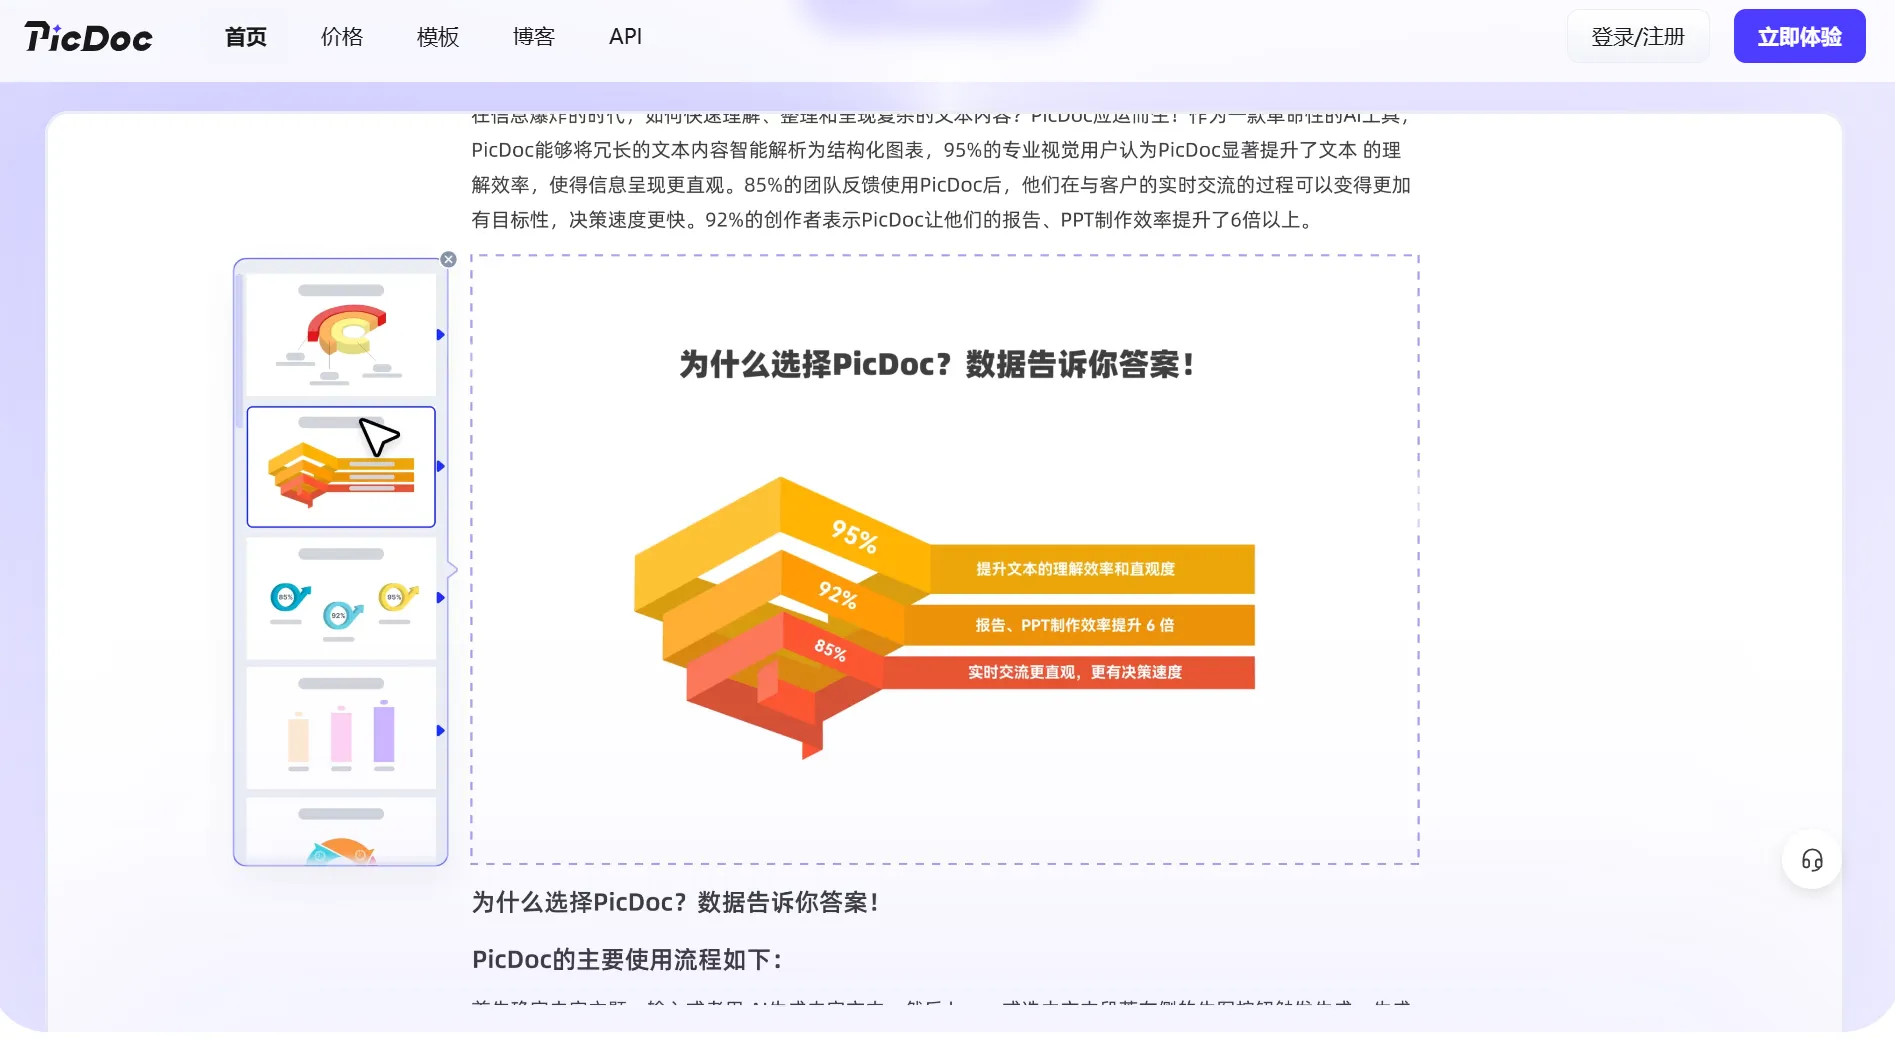Screen dimensions: 1895x1039
Task: Click the 实时交流更直观，更有决策速度 bar
Action: [x=1068, y=672]
